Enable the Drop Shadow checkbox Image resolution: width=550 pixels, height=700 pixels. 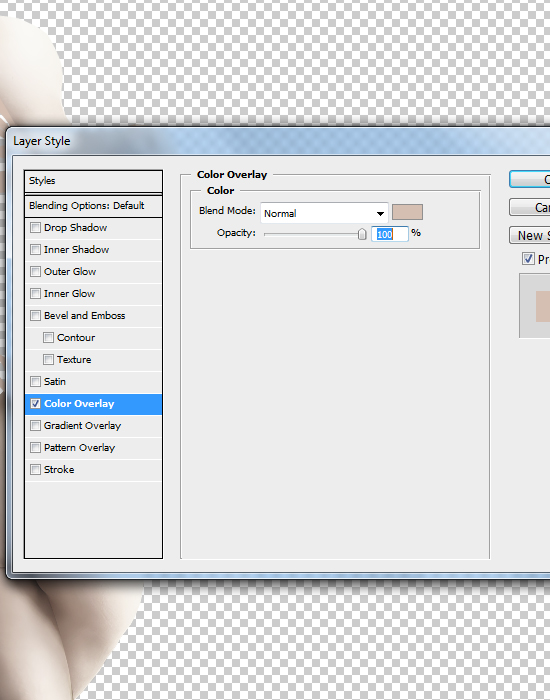[35, 228]
